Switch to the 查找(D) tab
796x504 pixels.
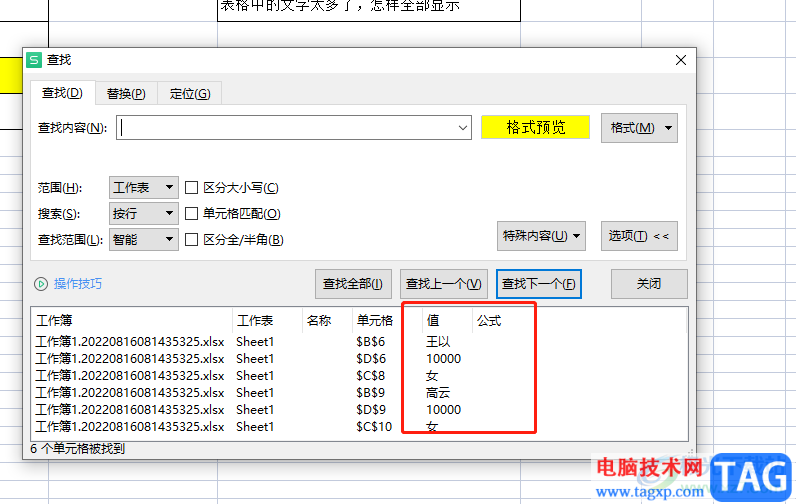(62, 93)
